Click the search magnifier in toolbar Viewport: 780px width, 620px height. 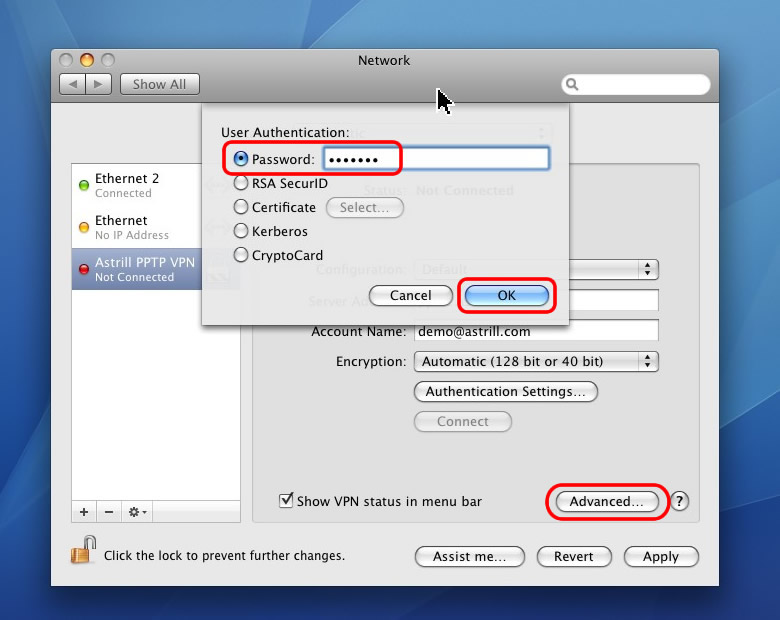[x=573, y=86]
